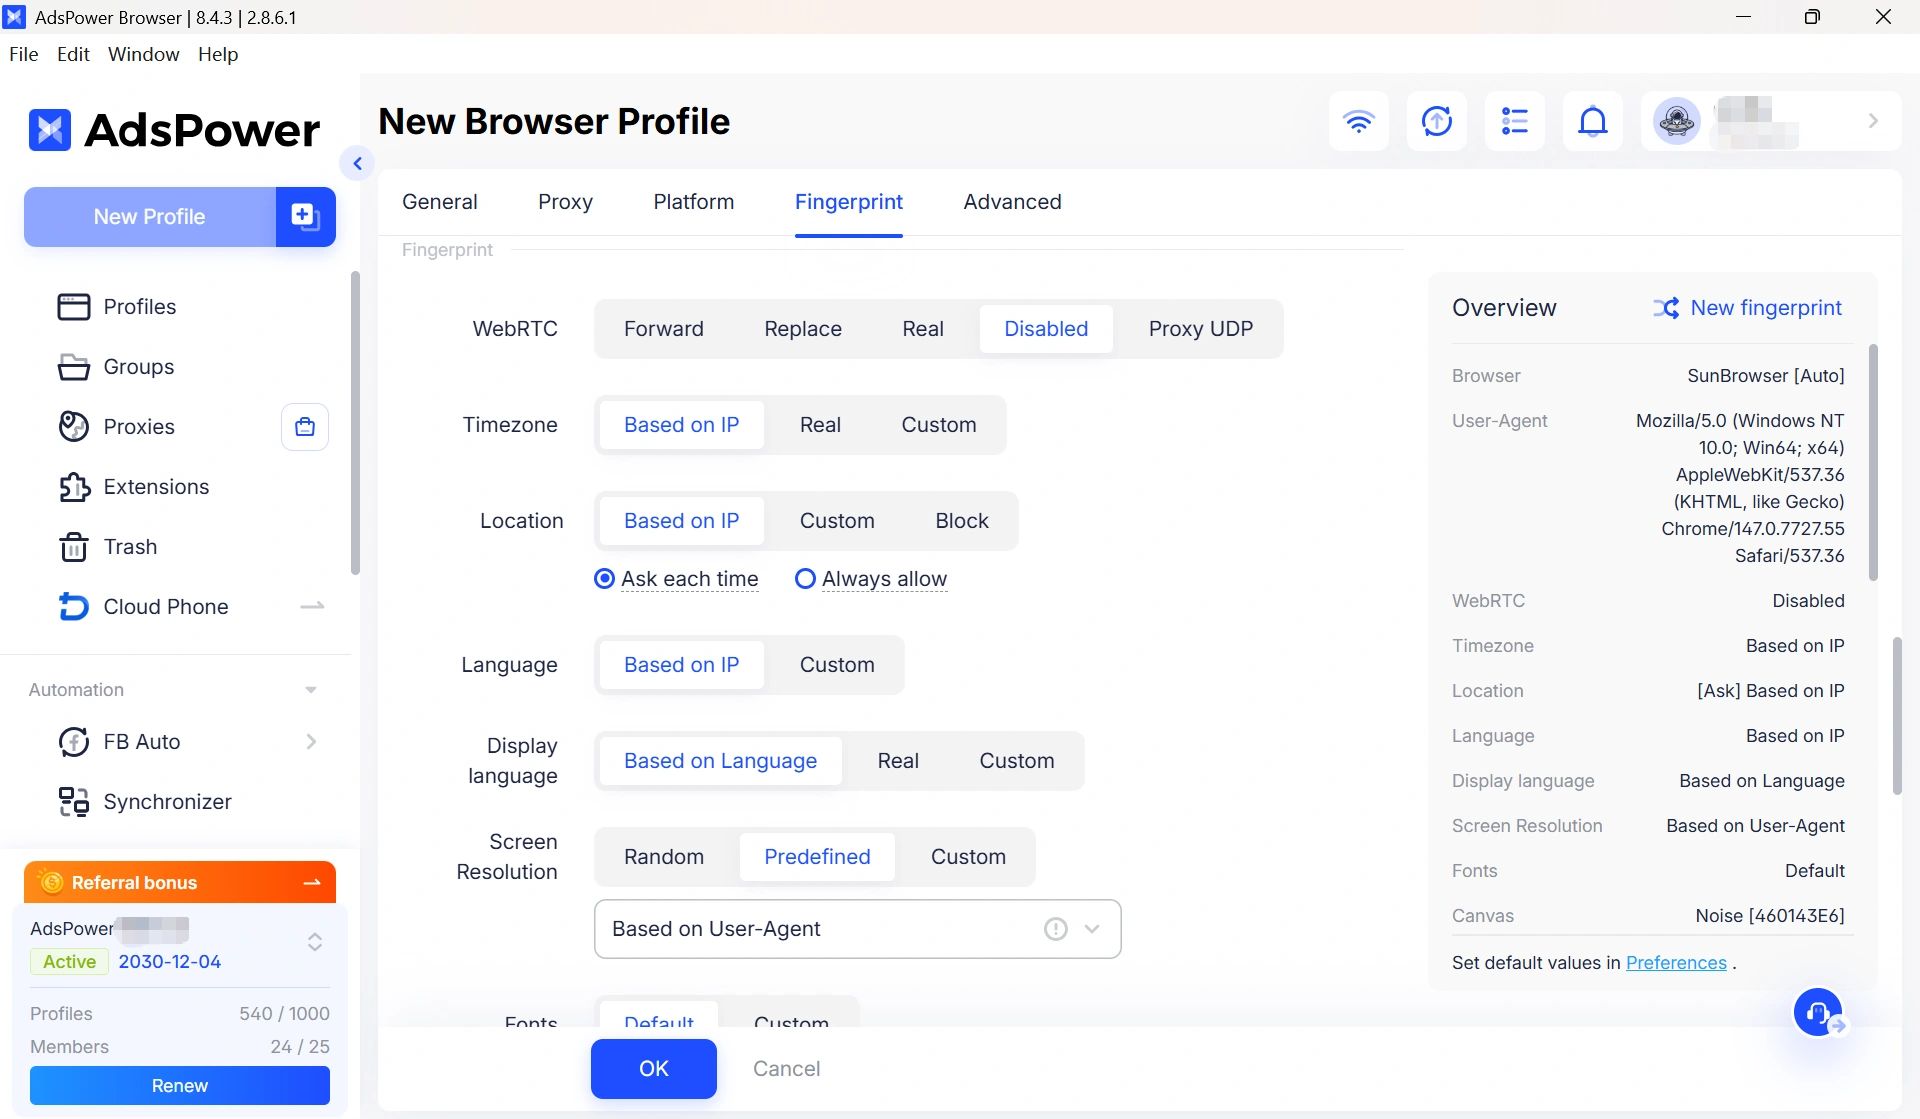Open Cloud Phone icon
The image size is (1920, 1119).
click(73, 607)
